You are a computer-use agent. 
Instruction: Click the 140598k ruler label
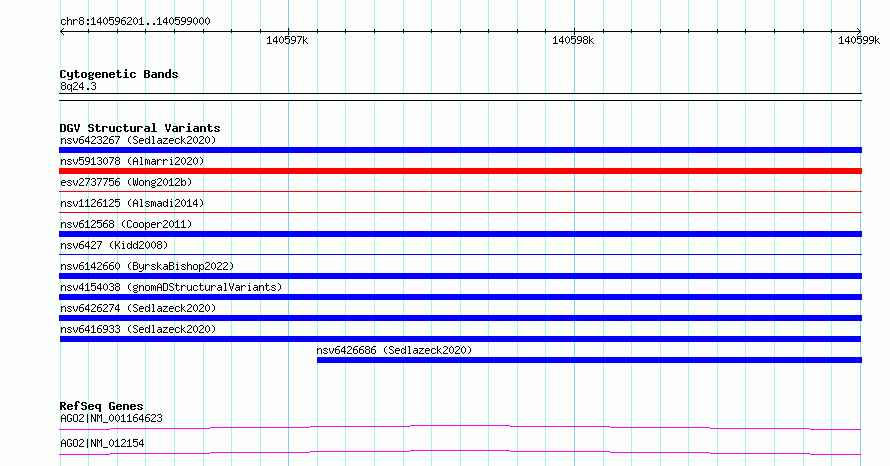click(573, 40)
